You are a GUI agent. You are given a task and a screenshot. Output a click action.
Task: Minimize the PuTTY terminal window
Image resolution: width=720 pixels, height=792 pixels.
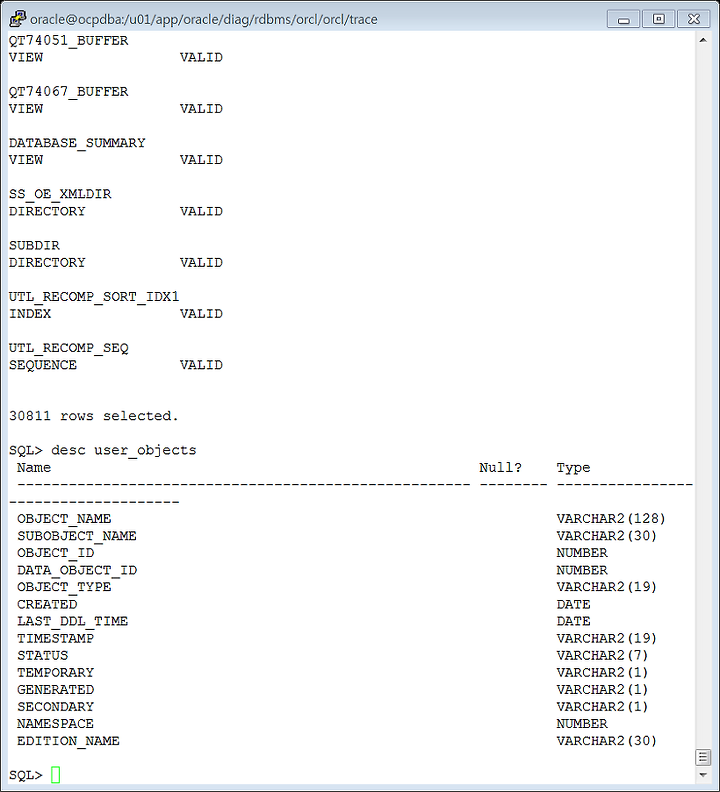623,19
